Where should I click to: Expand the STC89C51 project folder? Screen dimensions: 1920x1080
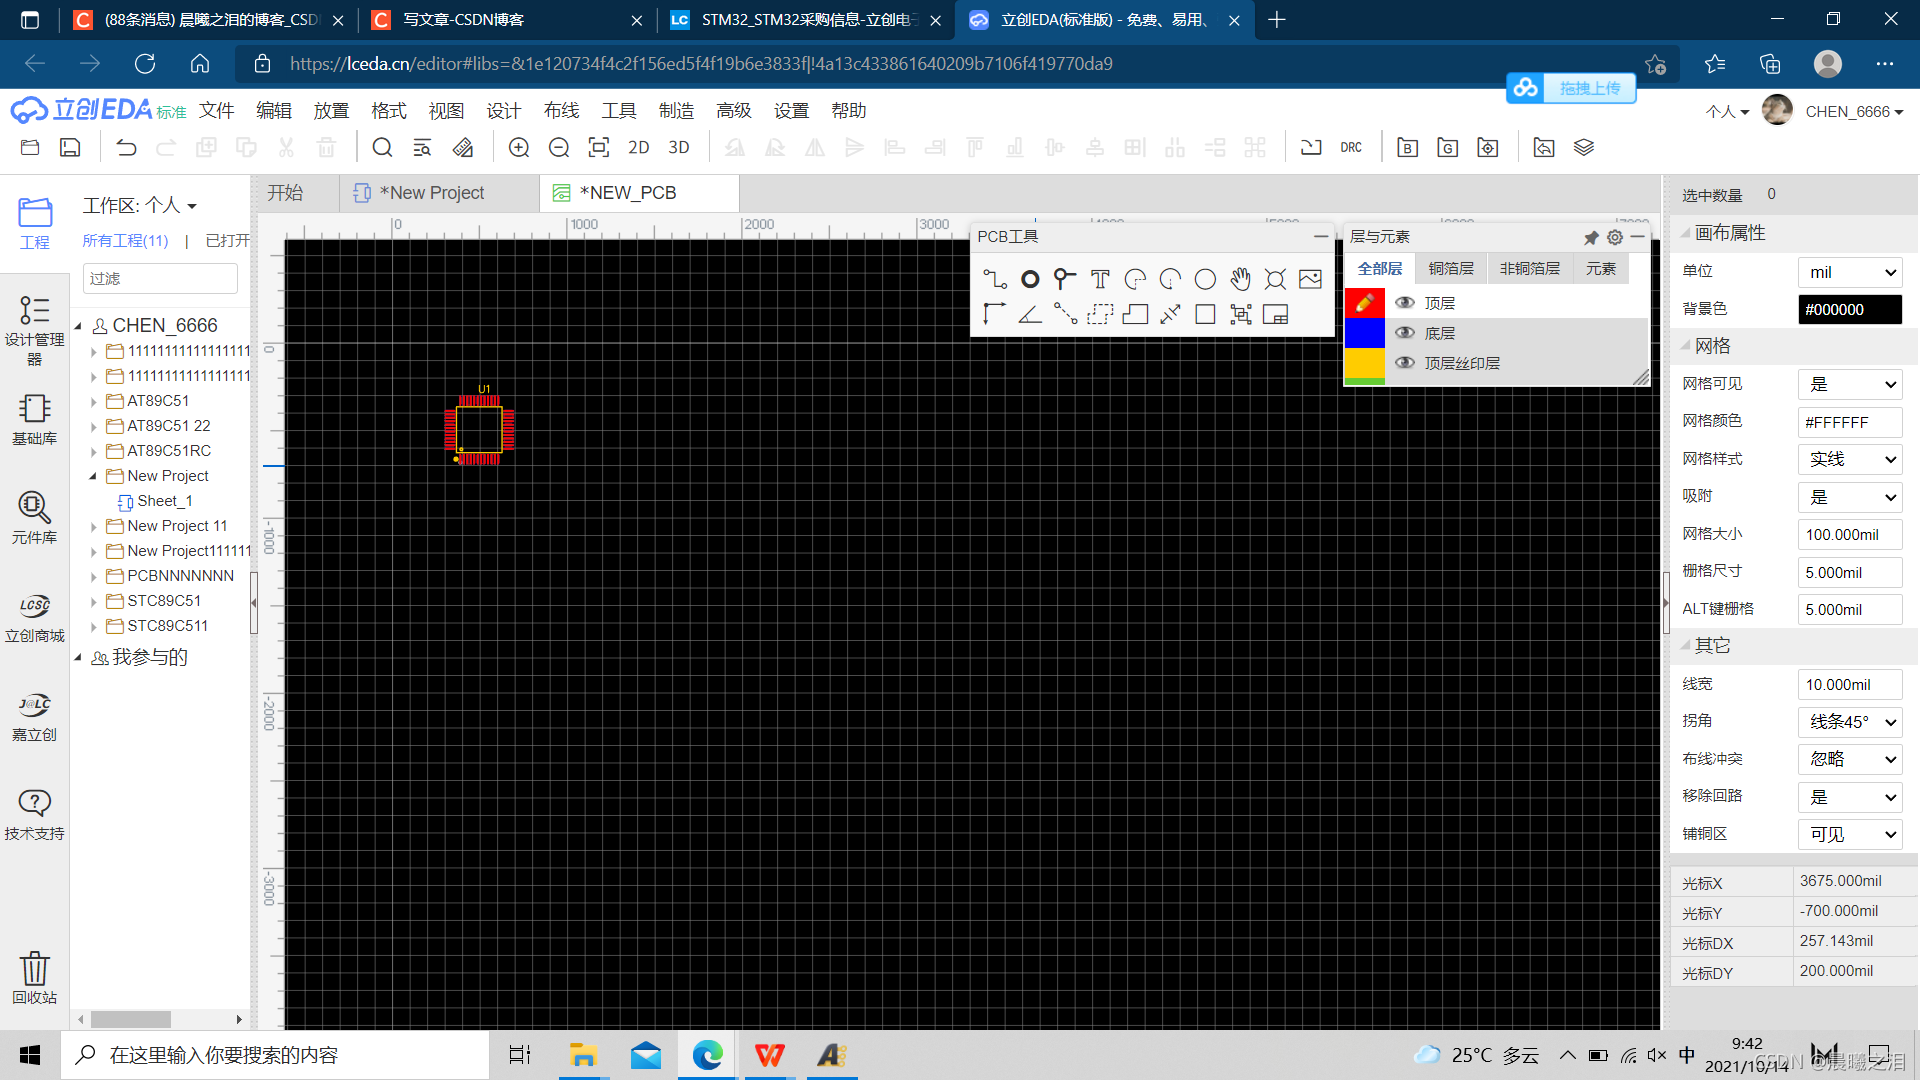(94, 602)
